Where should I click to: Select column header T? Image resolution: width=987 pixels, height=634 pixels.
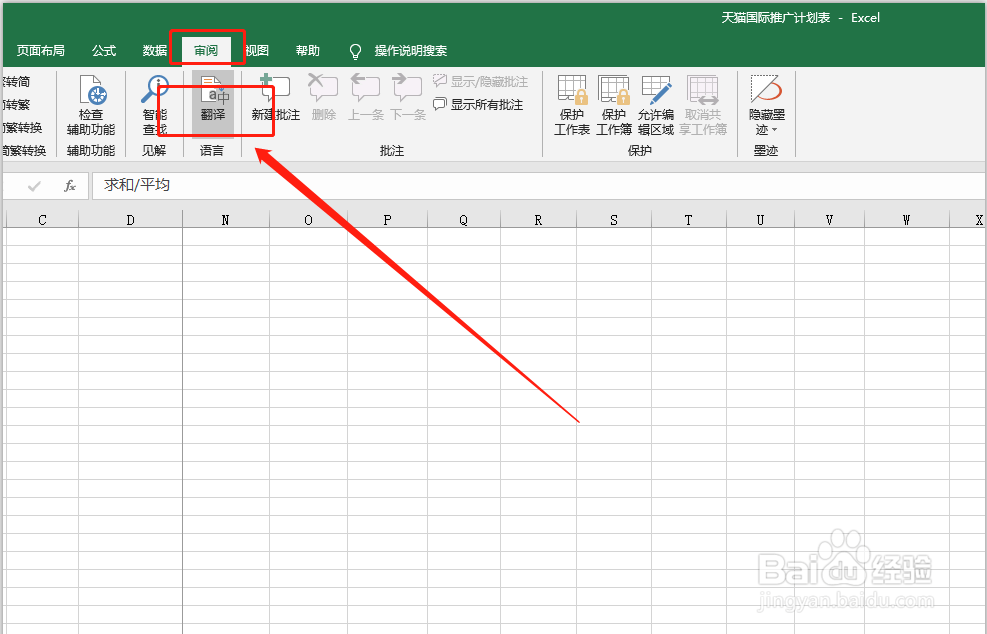click(688, 217)
